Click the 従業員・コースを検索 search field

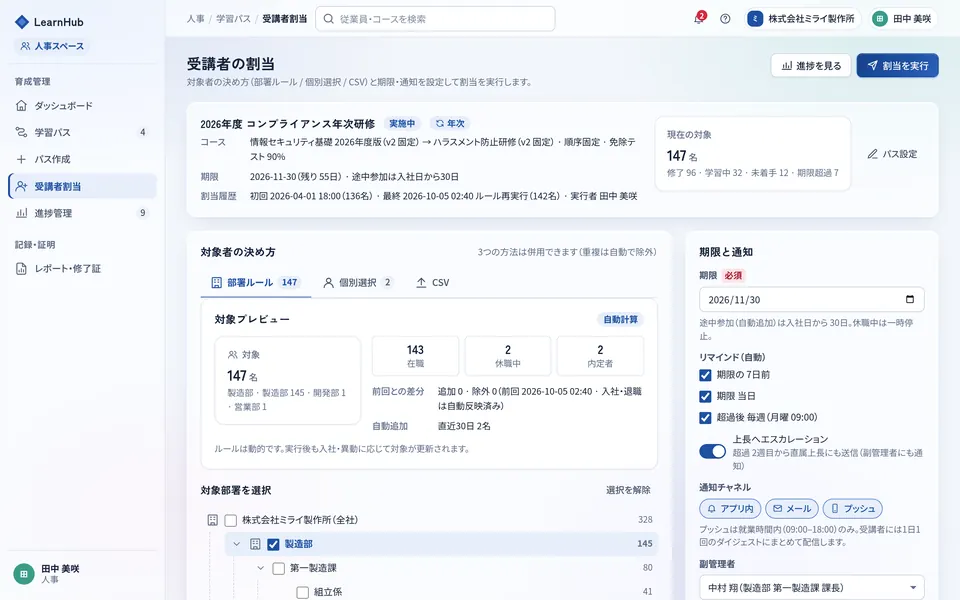[435, 19]
